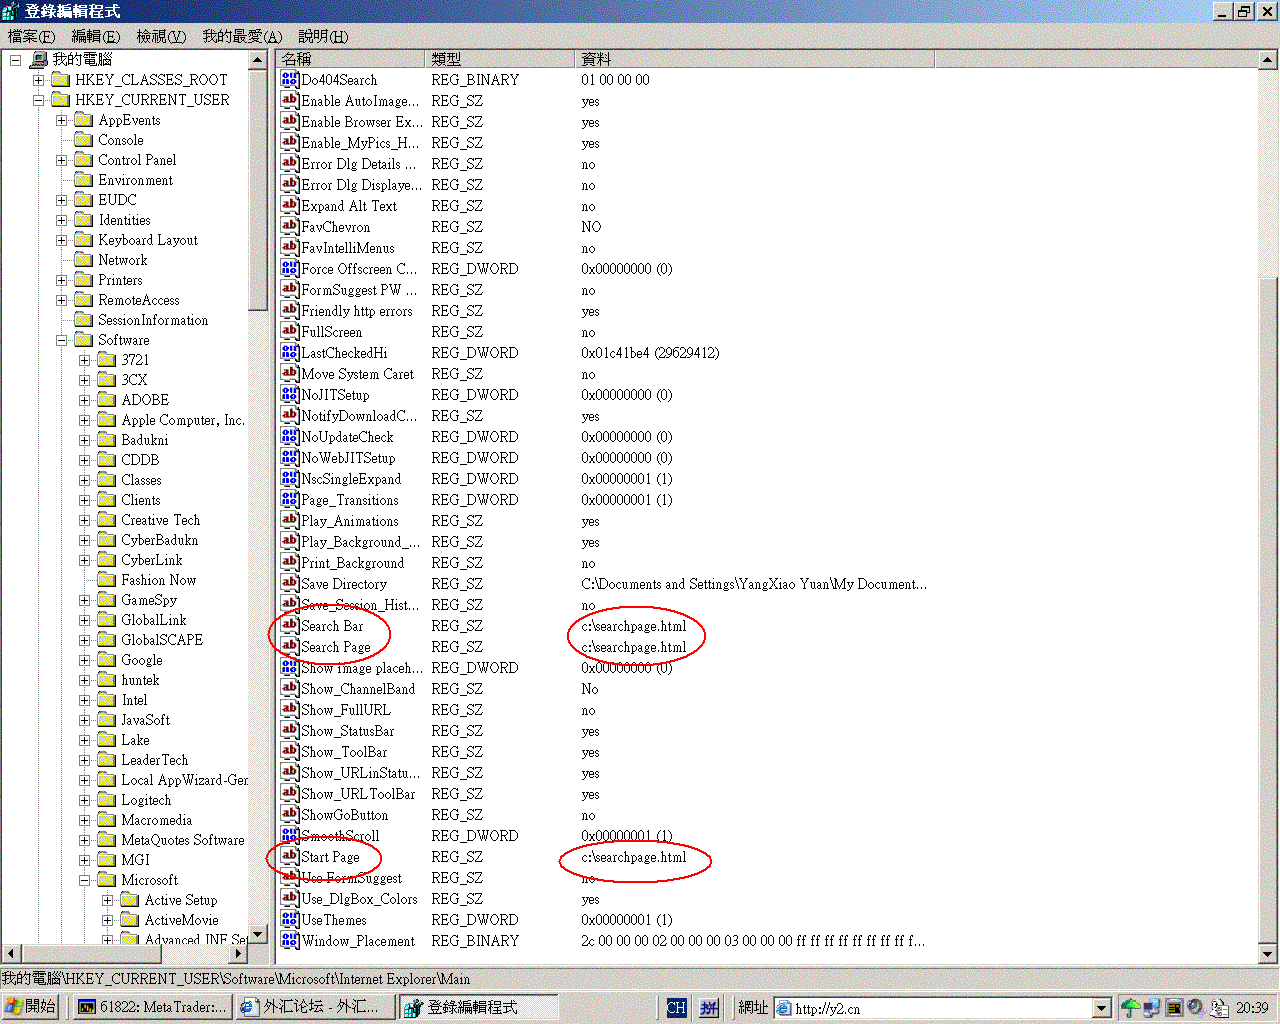
Task: Expand the HKEY_CLASSES_ROOT key
Action: 38,80
